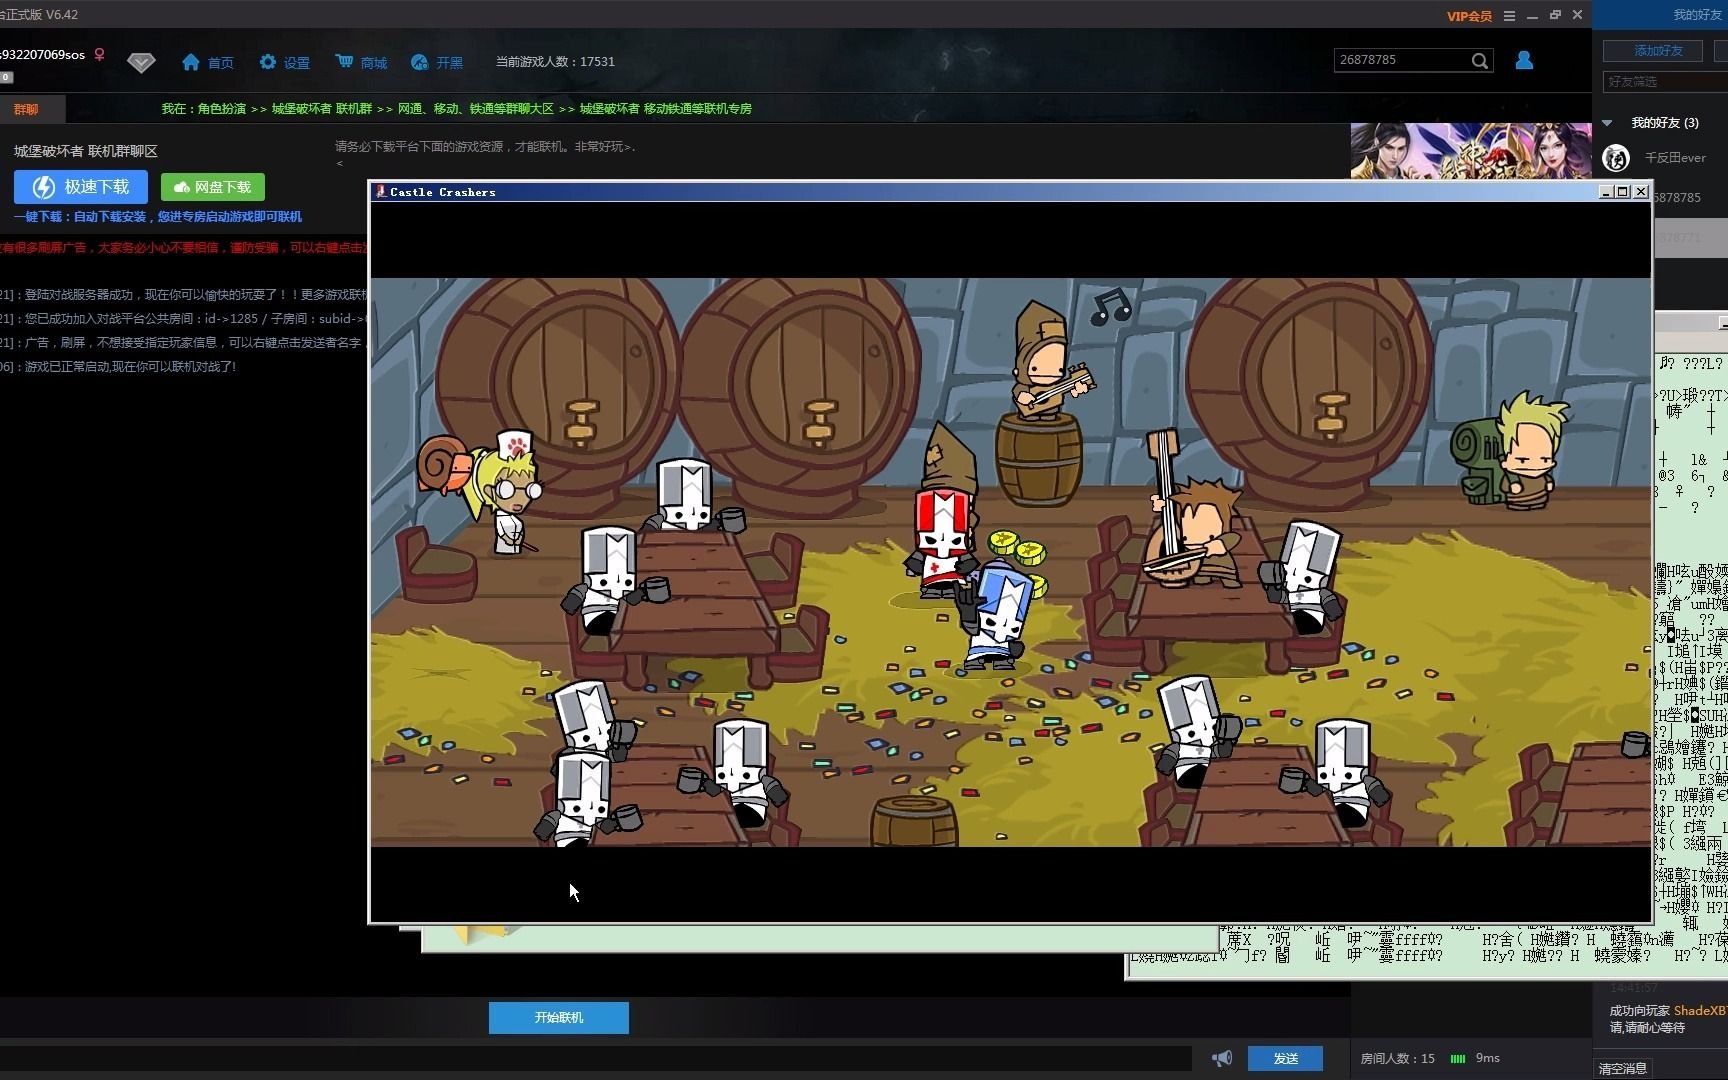
Task: Send the message with 发送
Action: coord(1286,1058)
